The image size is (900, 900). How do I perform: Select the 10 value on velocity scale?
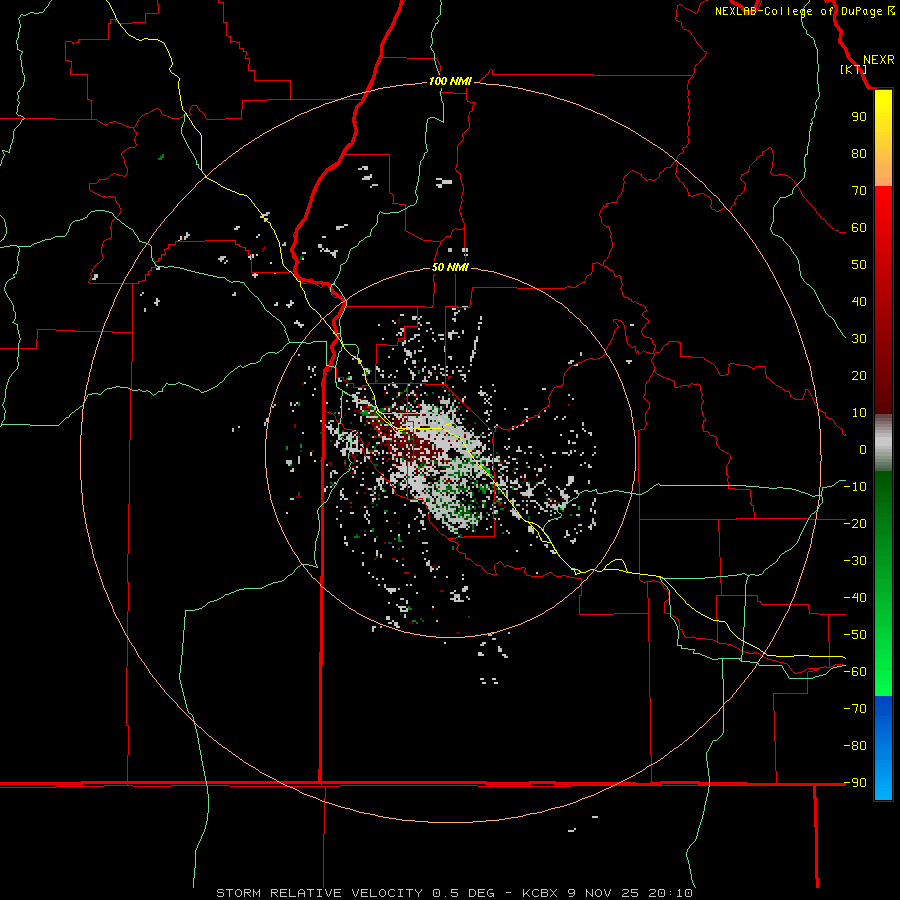(859, 413)
